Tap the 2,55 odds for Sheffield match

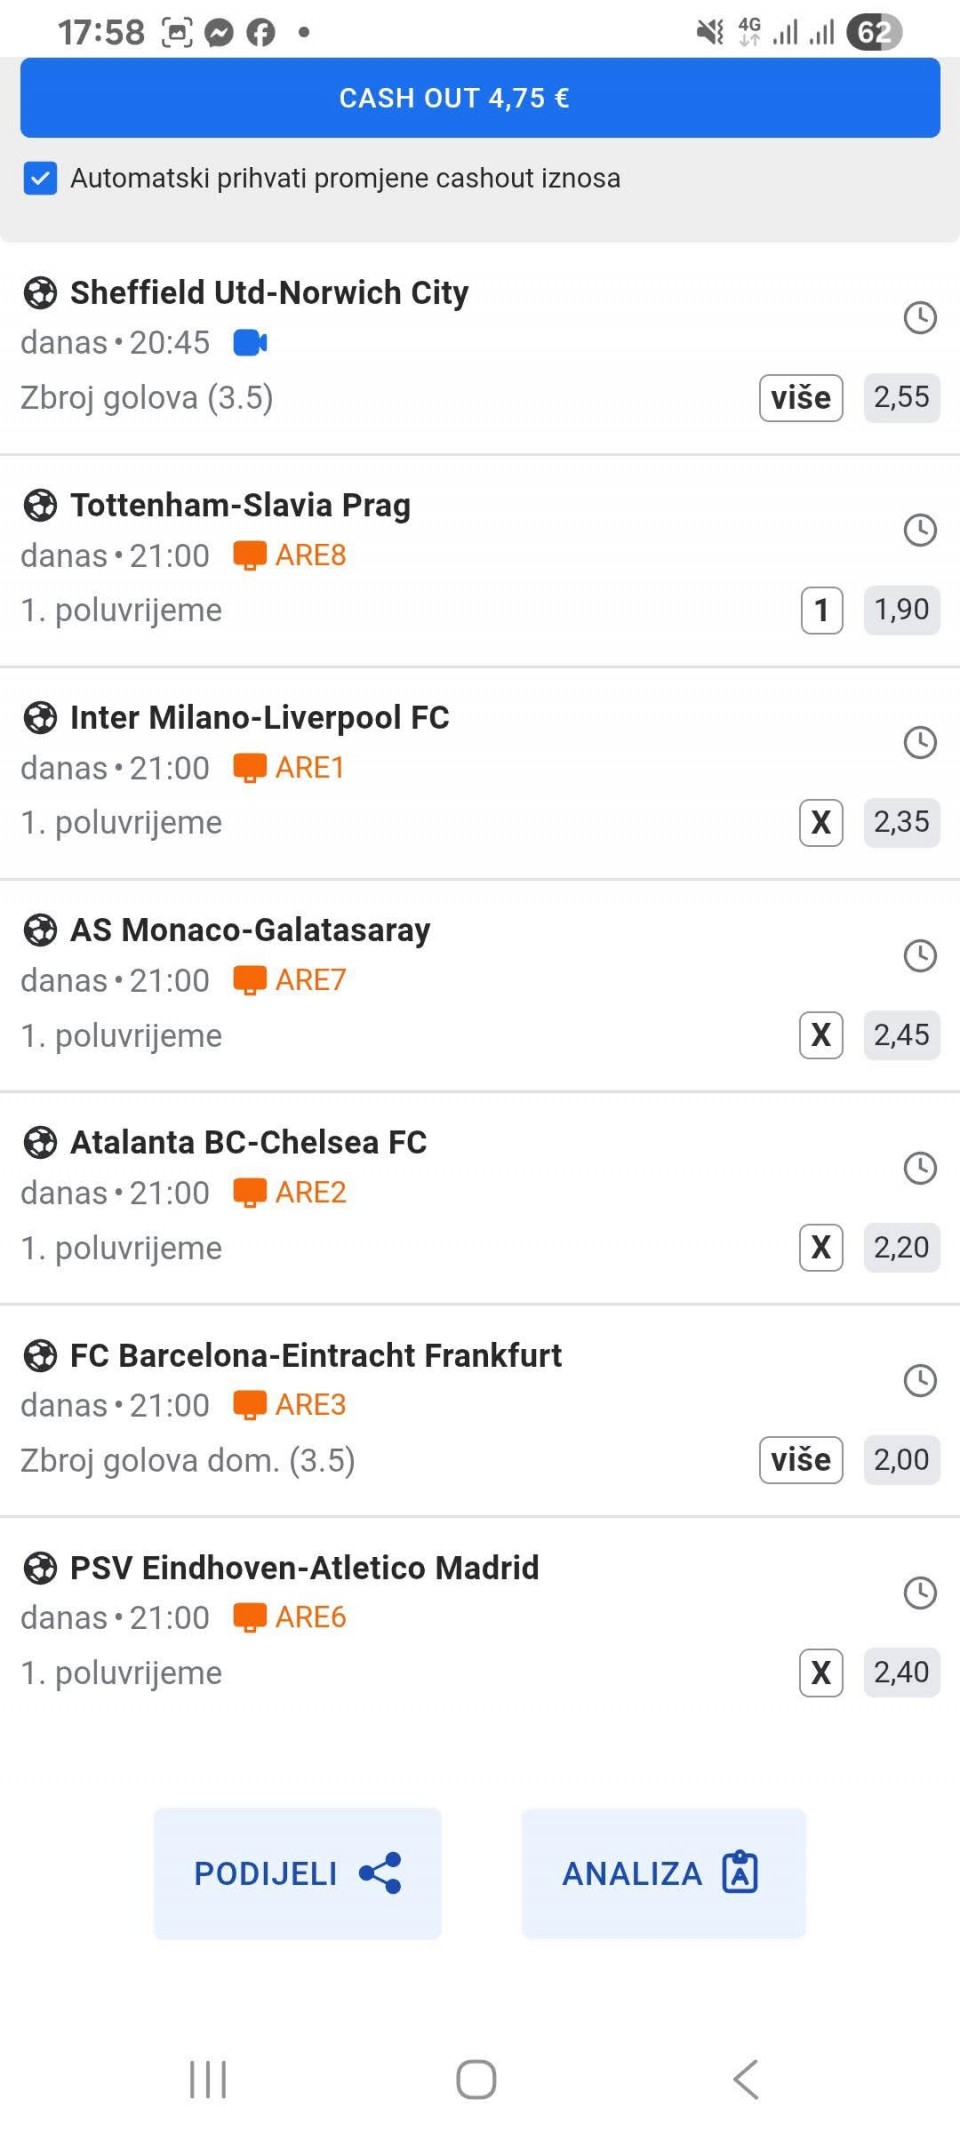(901, 398)
